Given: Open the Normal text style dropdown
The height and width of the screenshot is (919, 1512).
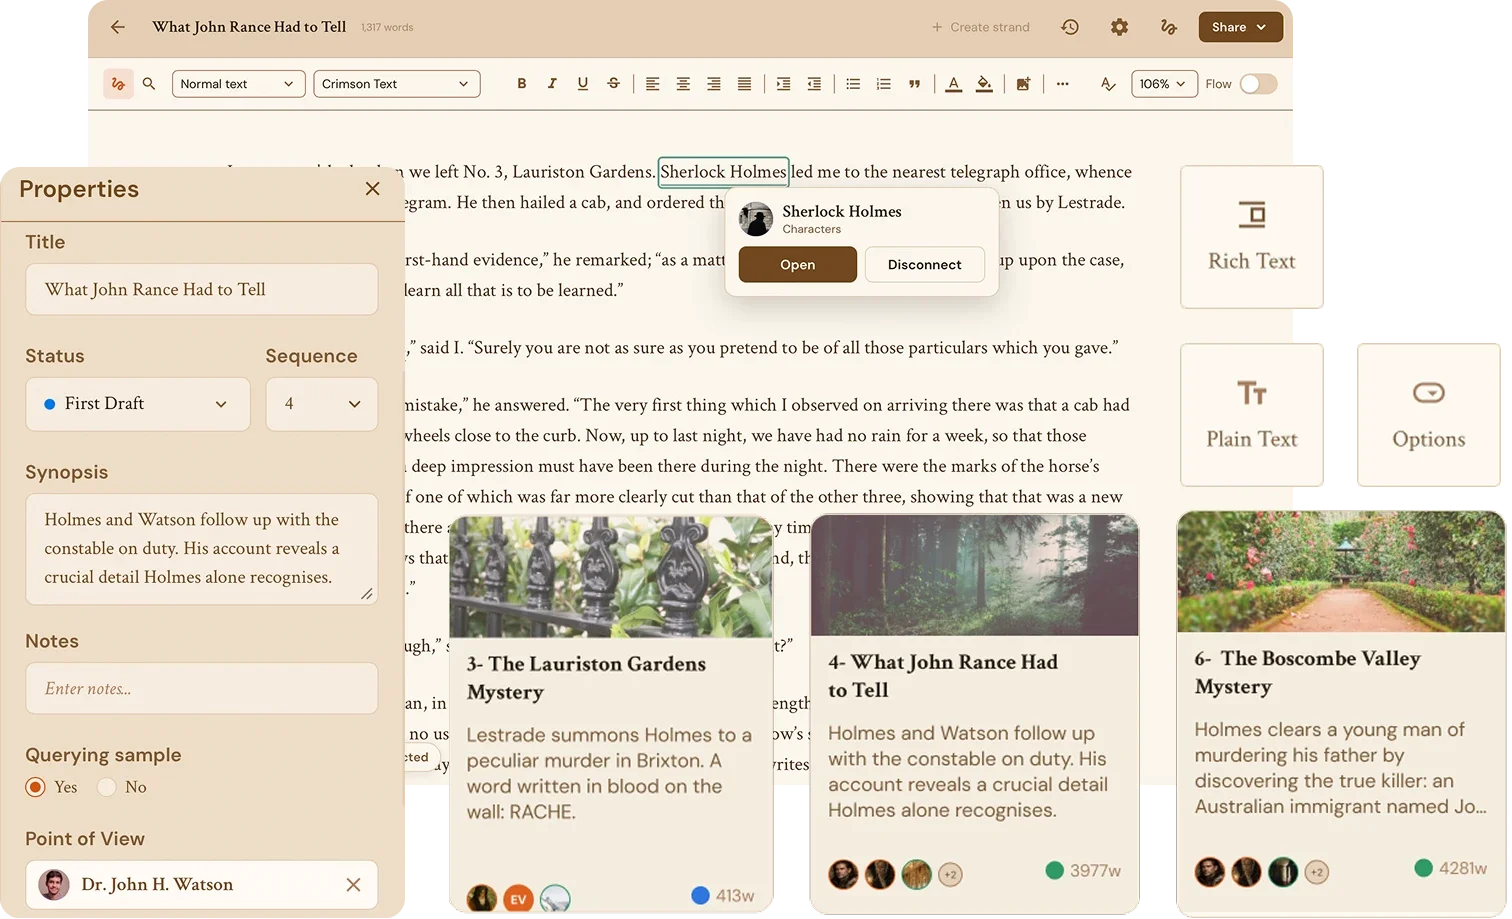Looking at the screenshot, I should pos(239,84).
